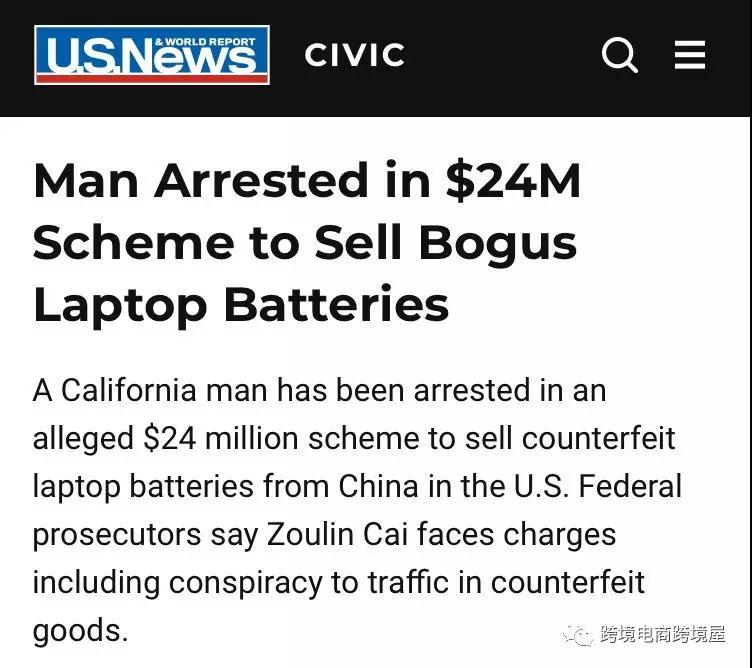This screenshot has width=752, height=668.
Task: Click the red stripe under the logo
Action: tap(152, 79)
